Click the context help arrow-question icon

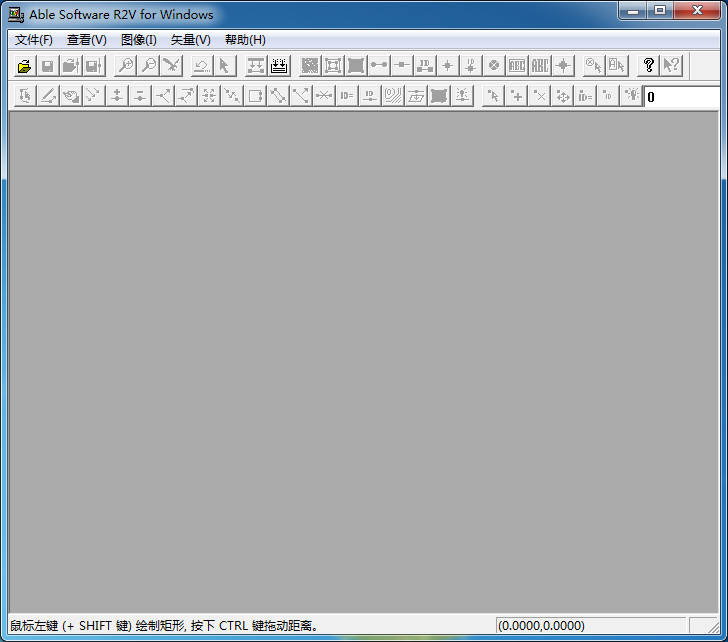point(671,66)
